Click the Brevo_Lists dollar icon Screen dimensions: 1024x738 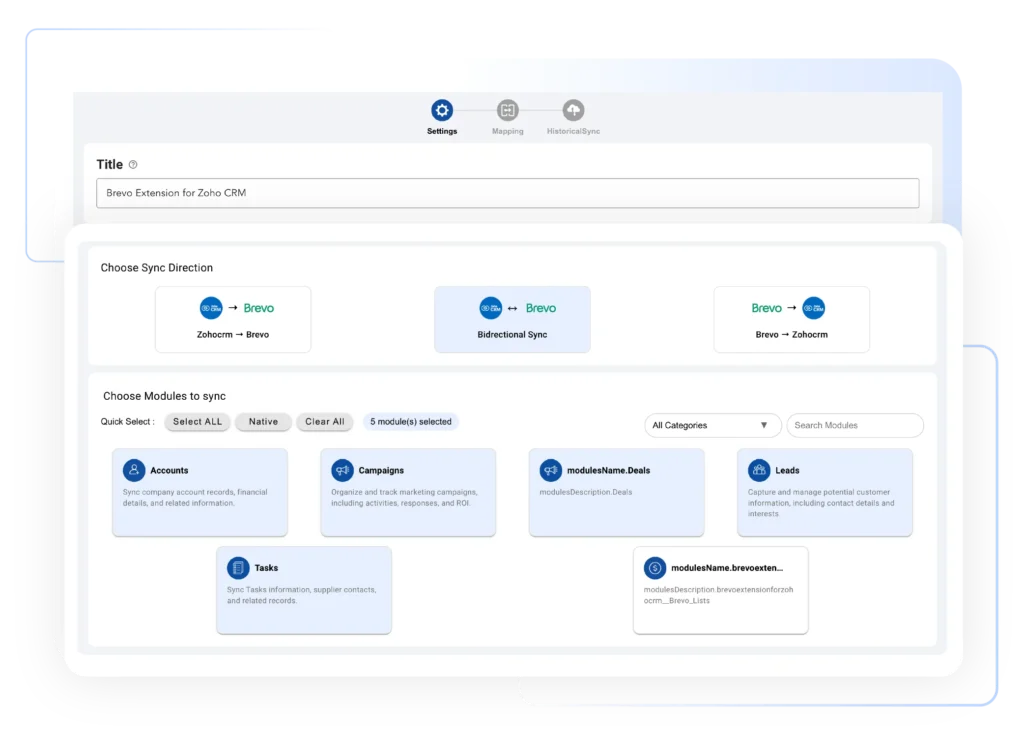[653, 567]
